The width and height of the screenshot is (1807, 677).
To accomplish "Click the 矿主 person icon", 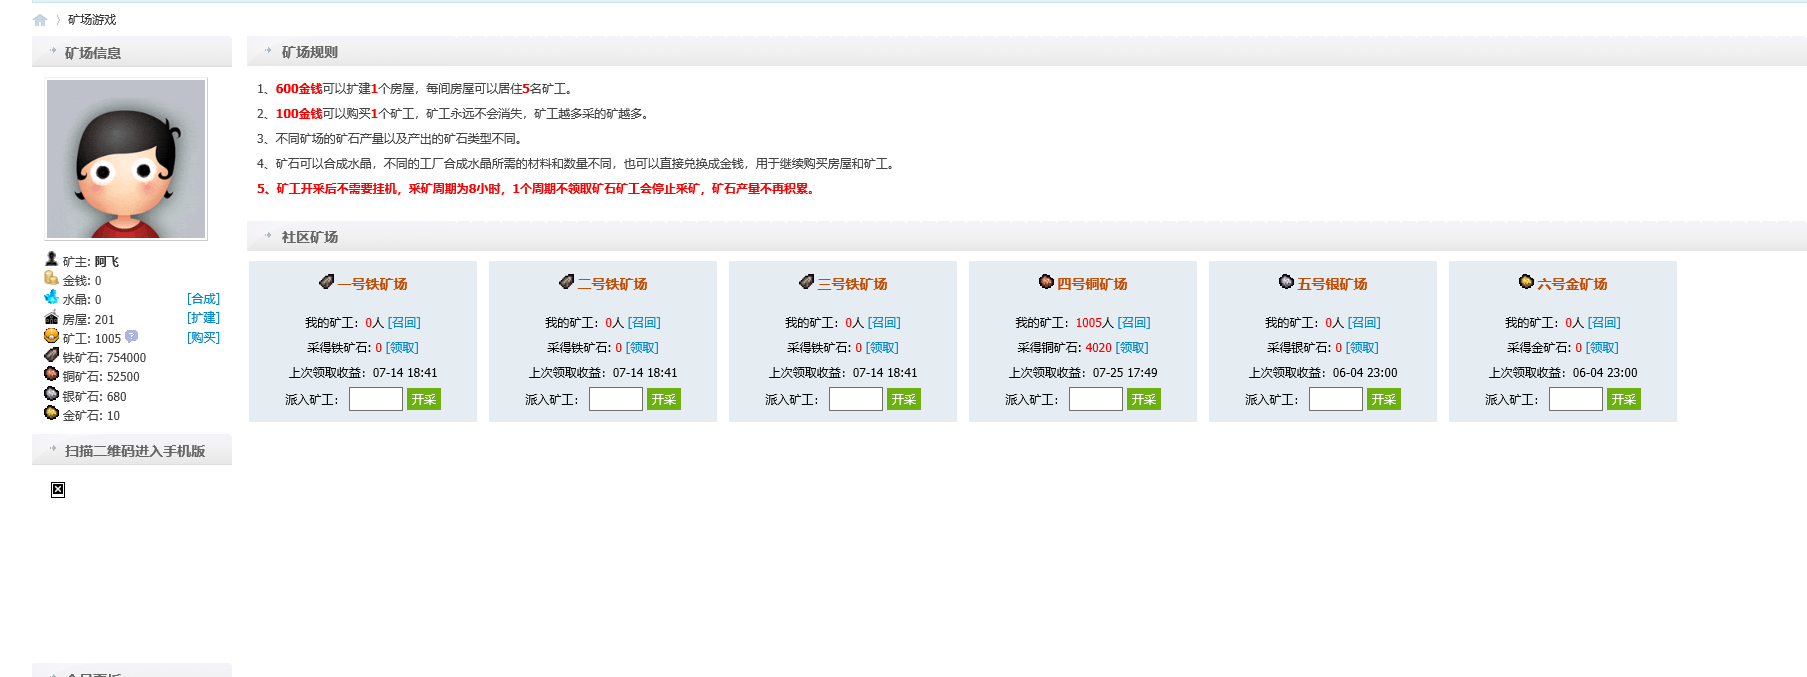I will point(51,259).
